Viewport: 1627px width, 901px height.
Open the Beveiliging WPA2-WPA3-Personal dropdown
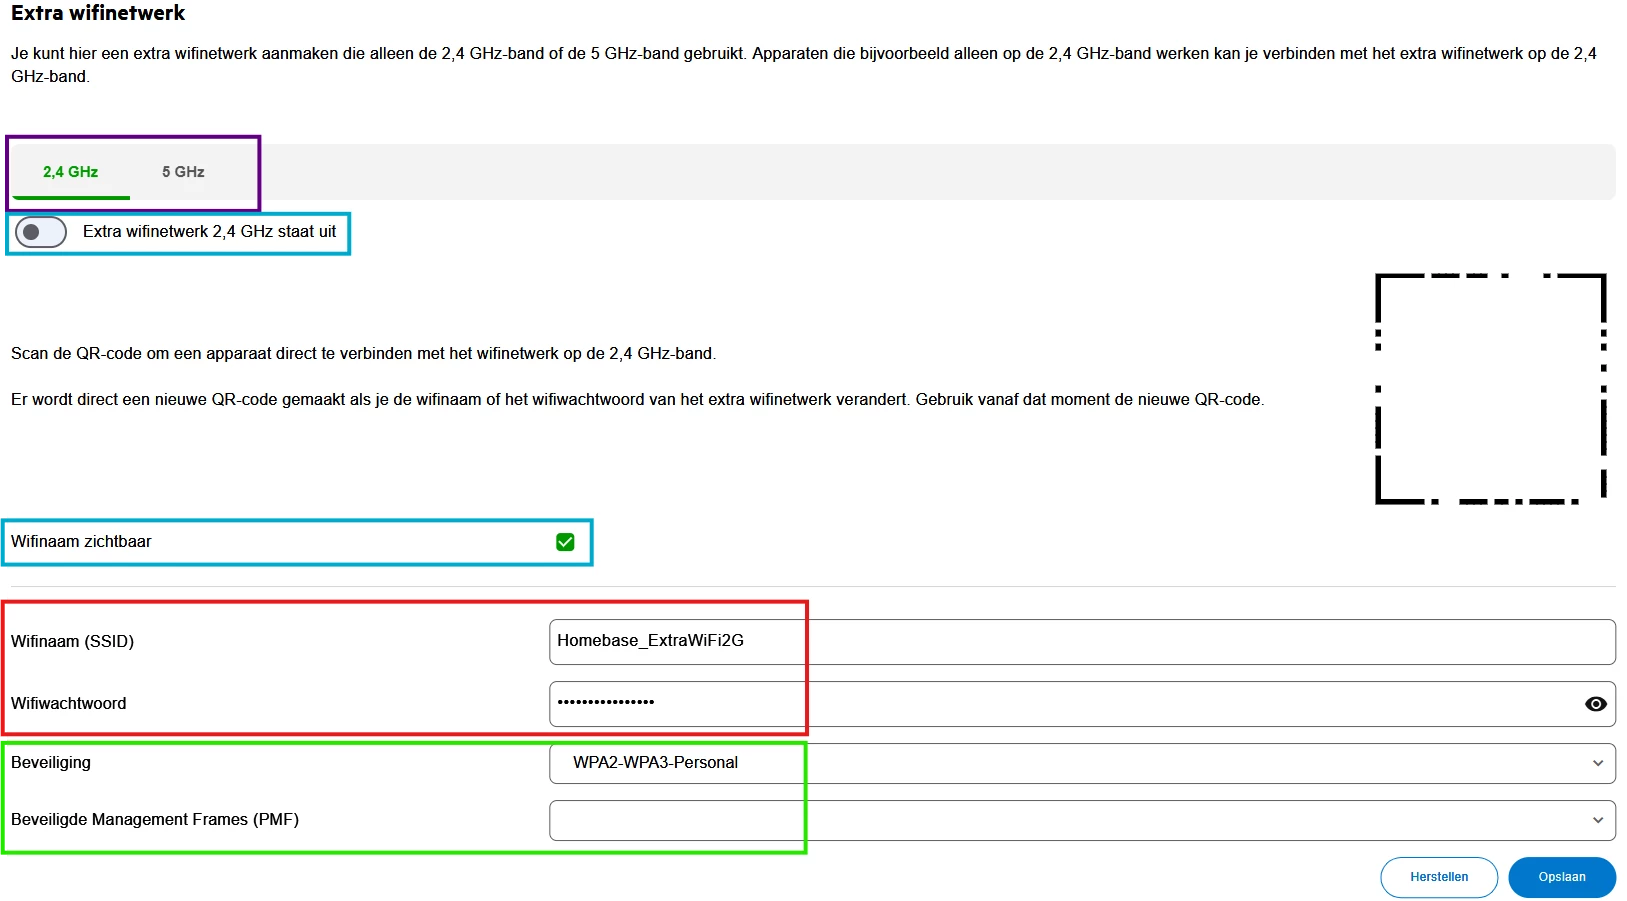click(x=1082, y=763)
